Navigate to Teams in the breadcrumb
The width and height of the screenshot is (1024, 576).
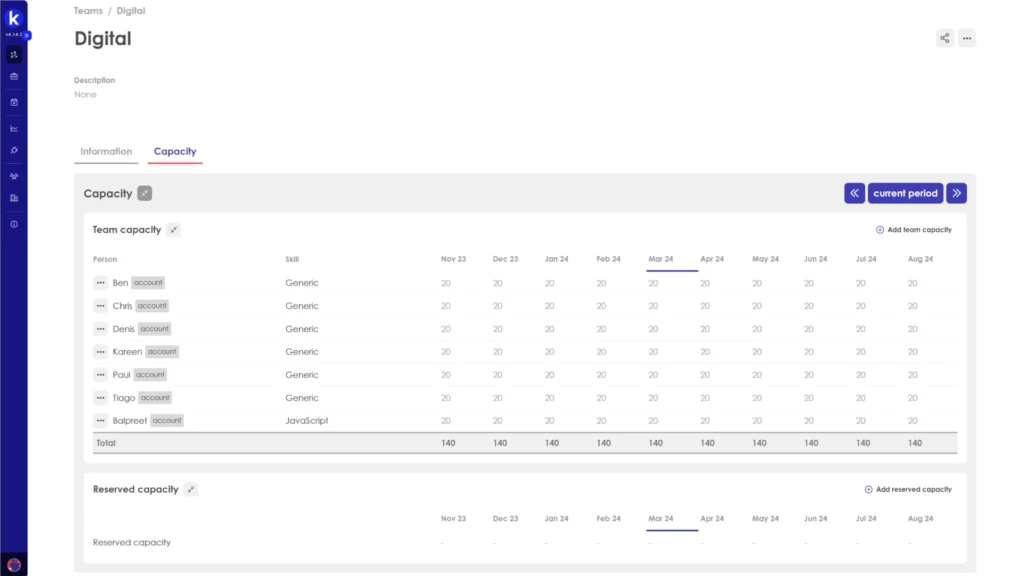pyautogui.click(x=88, y=11)
